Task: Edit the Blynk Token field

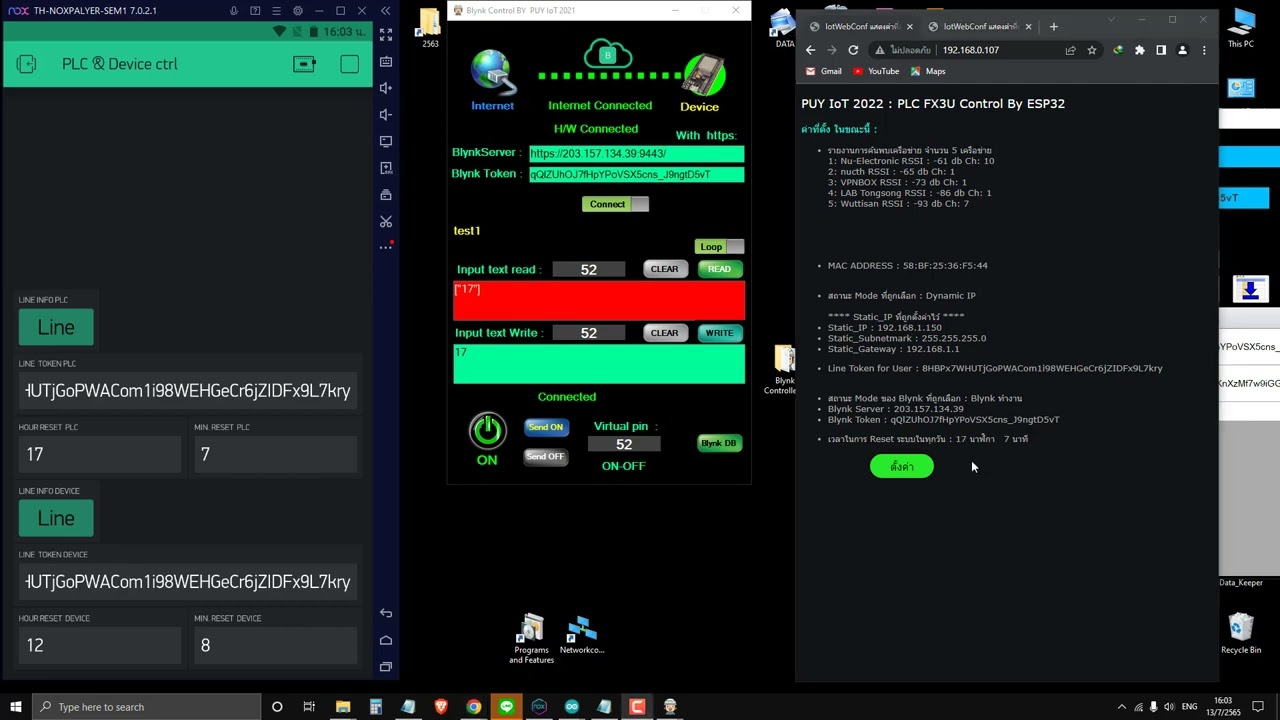Action: coord(636,174)
